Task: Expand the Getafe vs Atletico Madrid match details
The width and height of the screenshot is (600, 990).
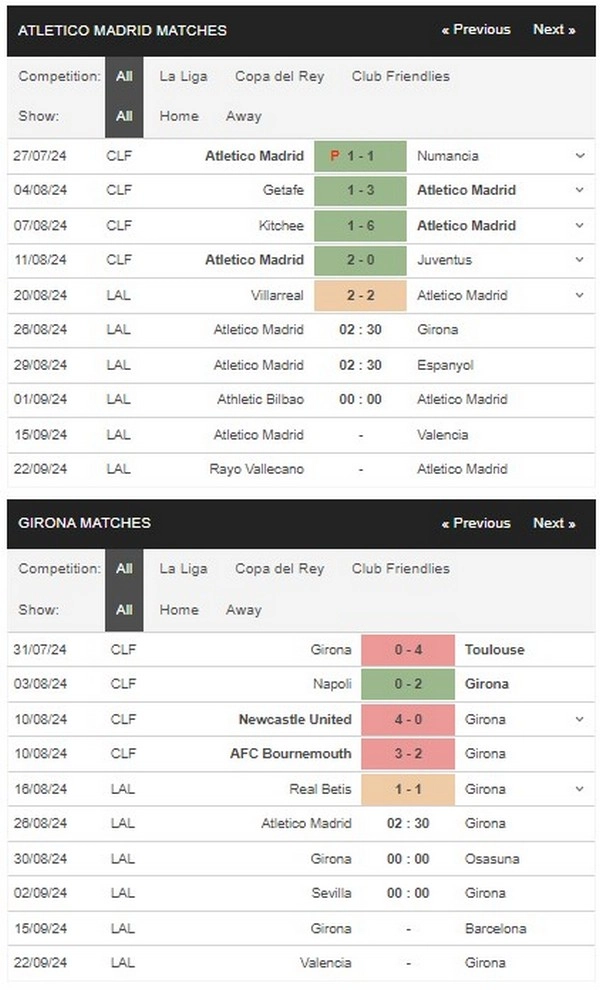Action: pyautogui.click(x=579, y=190)
